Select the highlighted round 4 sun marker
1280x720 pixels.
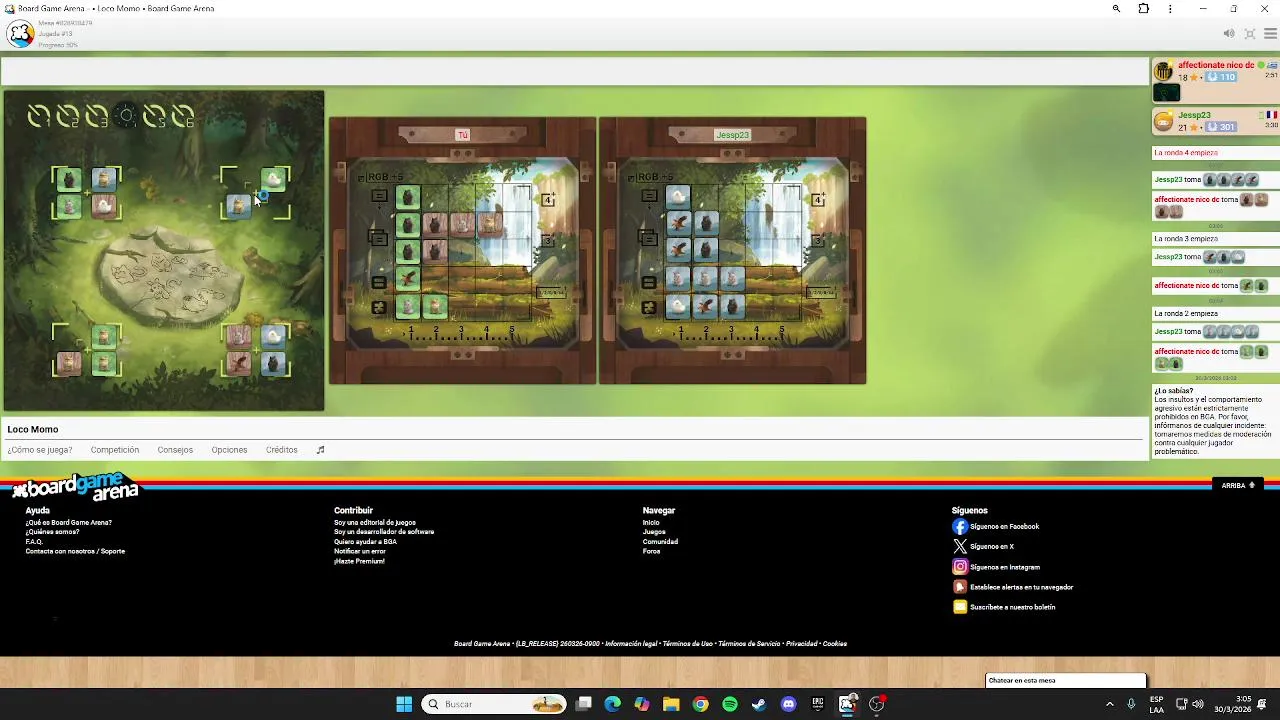[x=126, y=117]
